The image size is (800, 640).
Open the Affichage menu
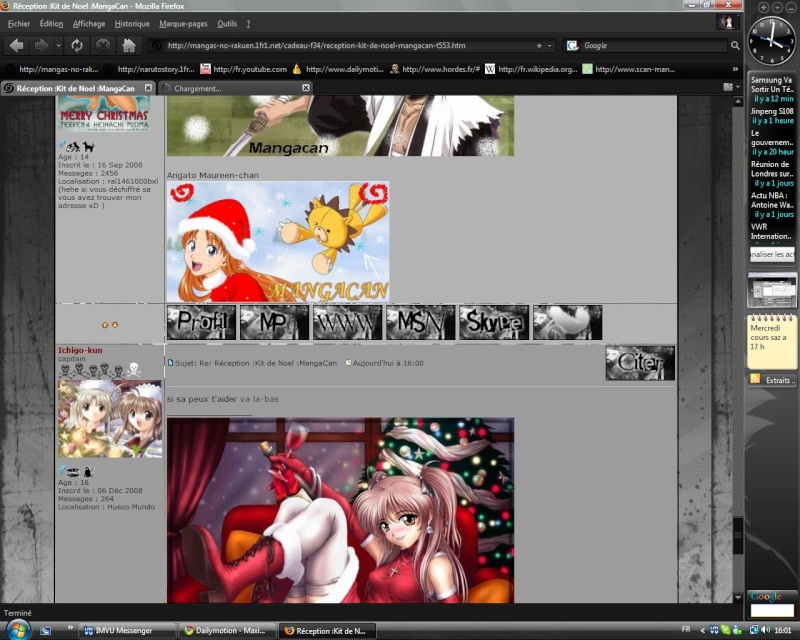pos(89,23)
